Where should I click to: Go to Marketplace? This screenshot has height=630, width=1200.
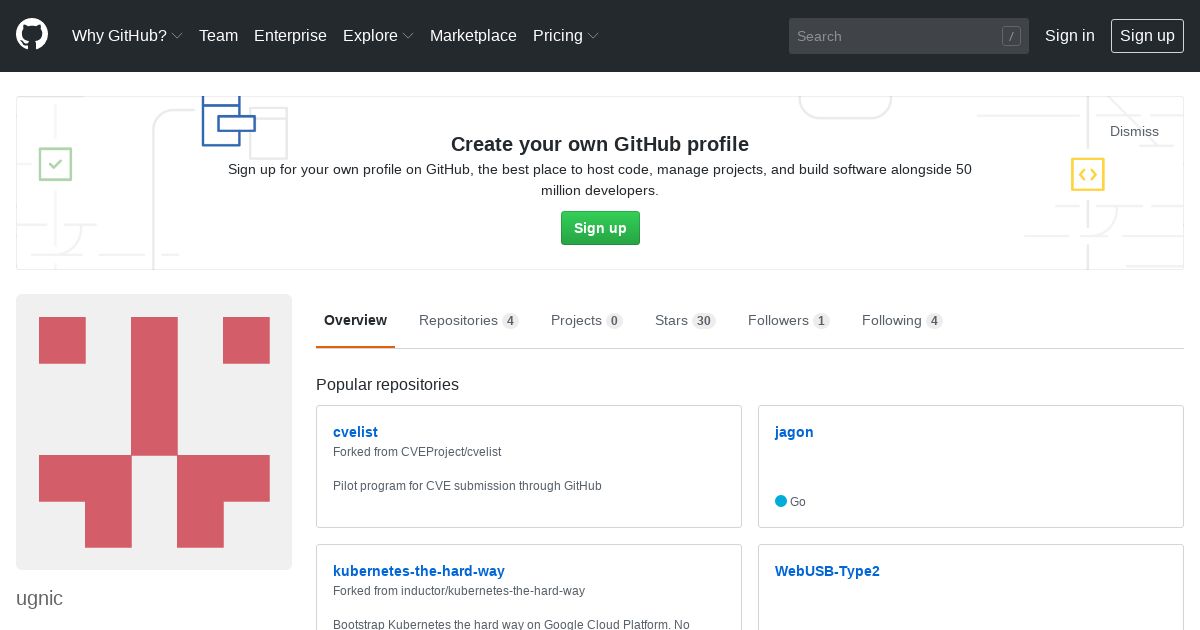[473, 35]
